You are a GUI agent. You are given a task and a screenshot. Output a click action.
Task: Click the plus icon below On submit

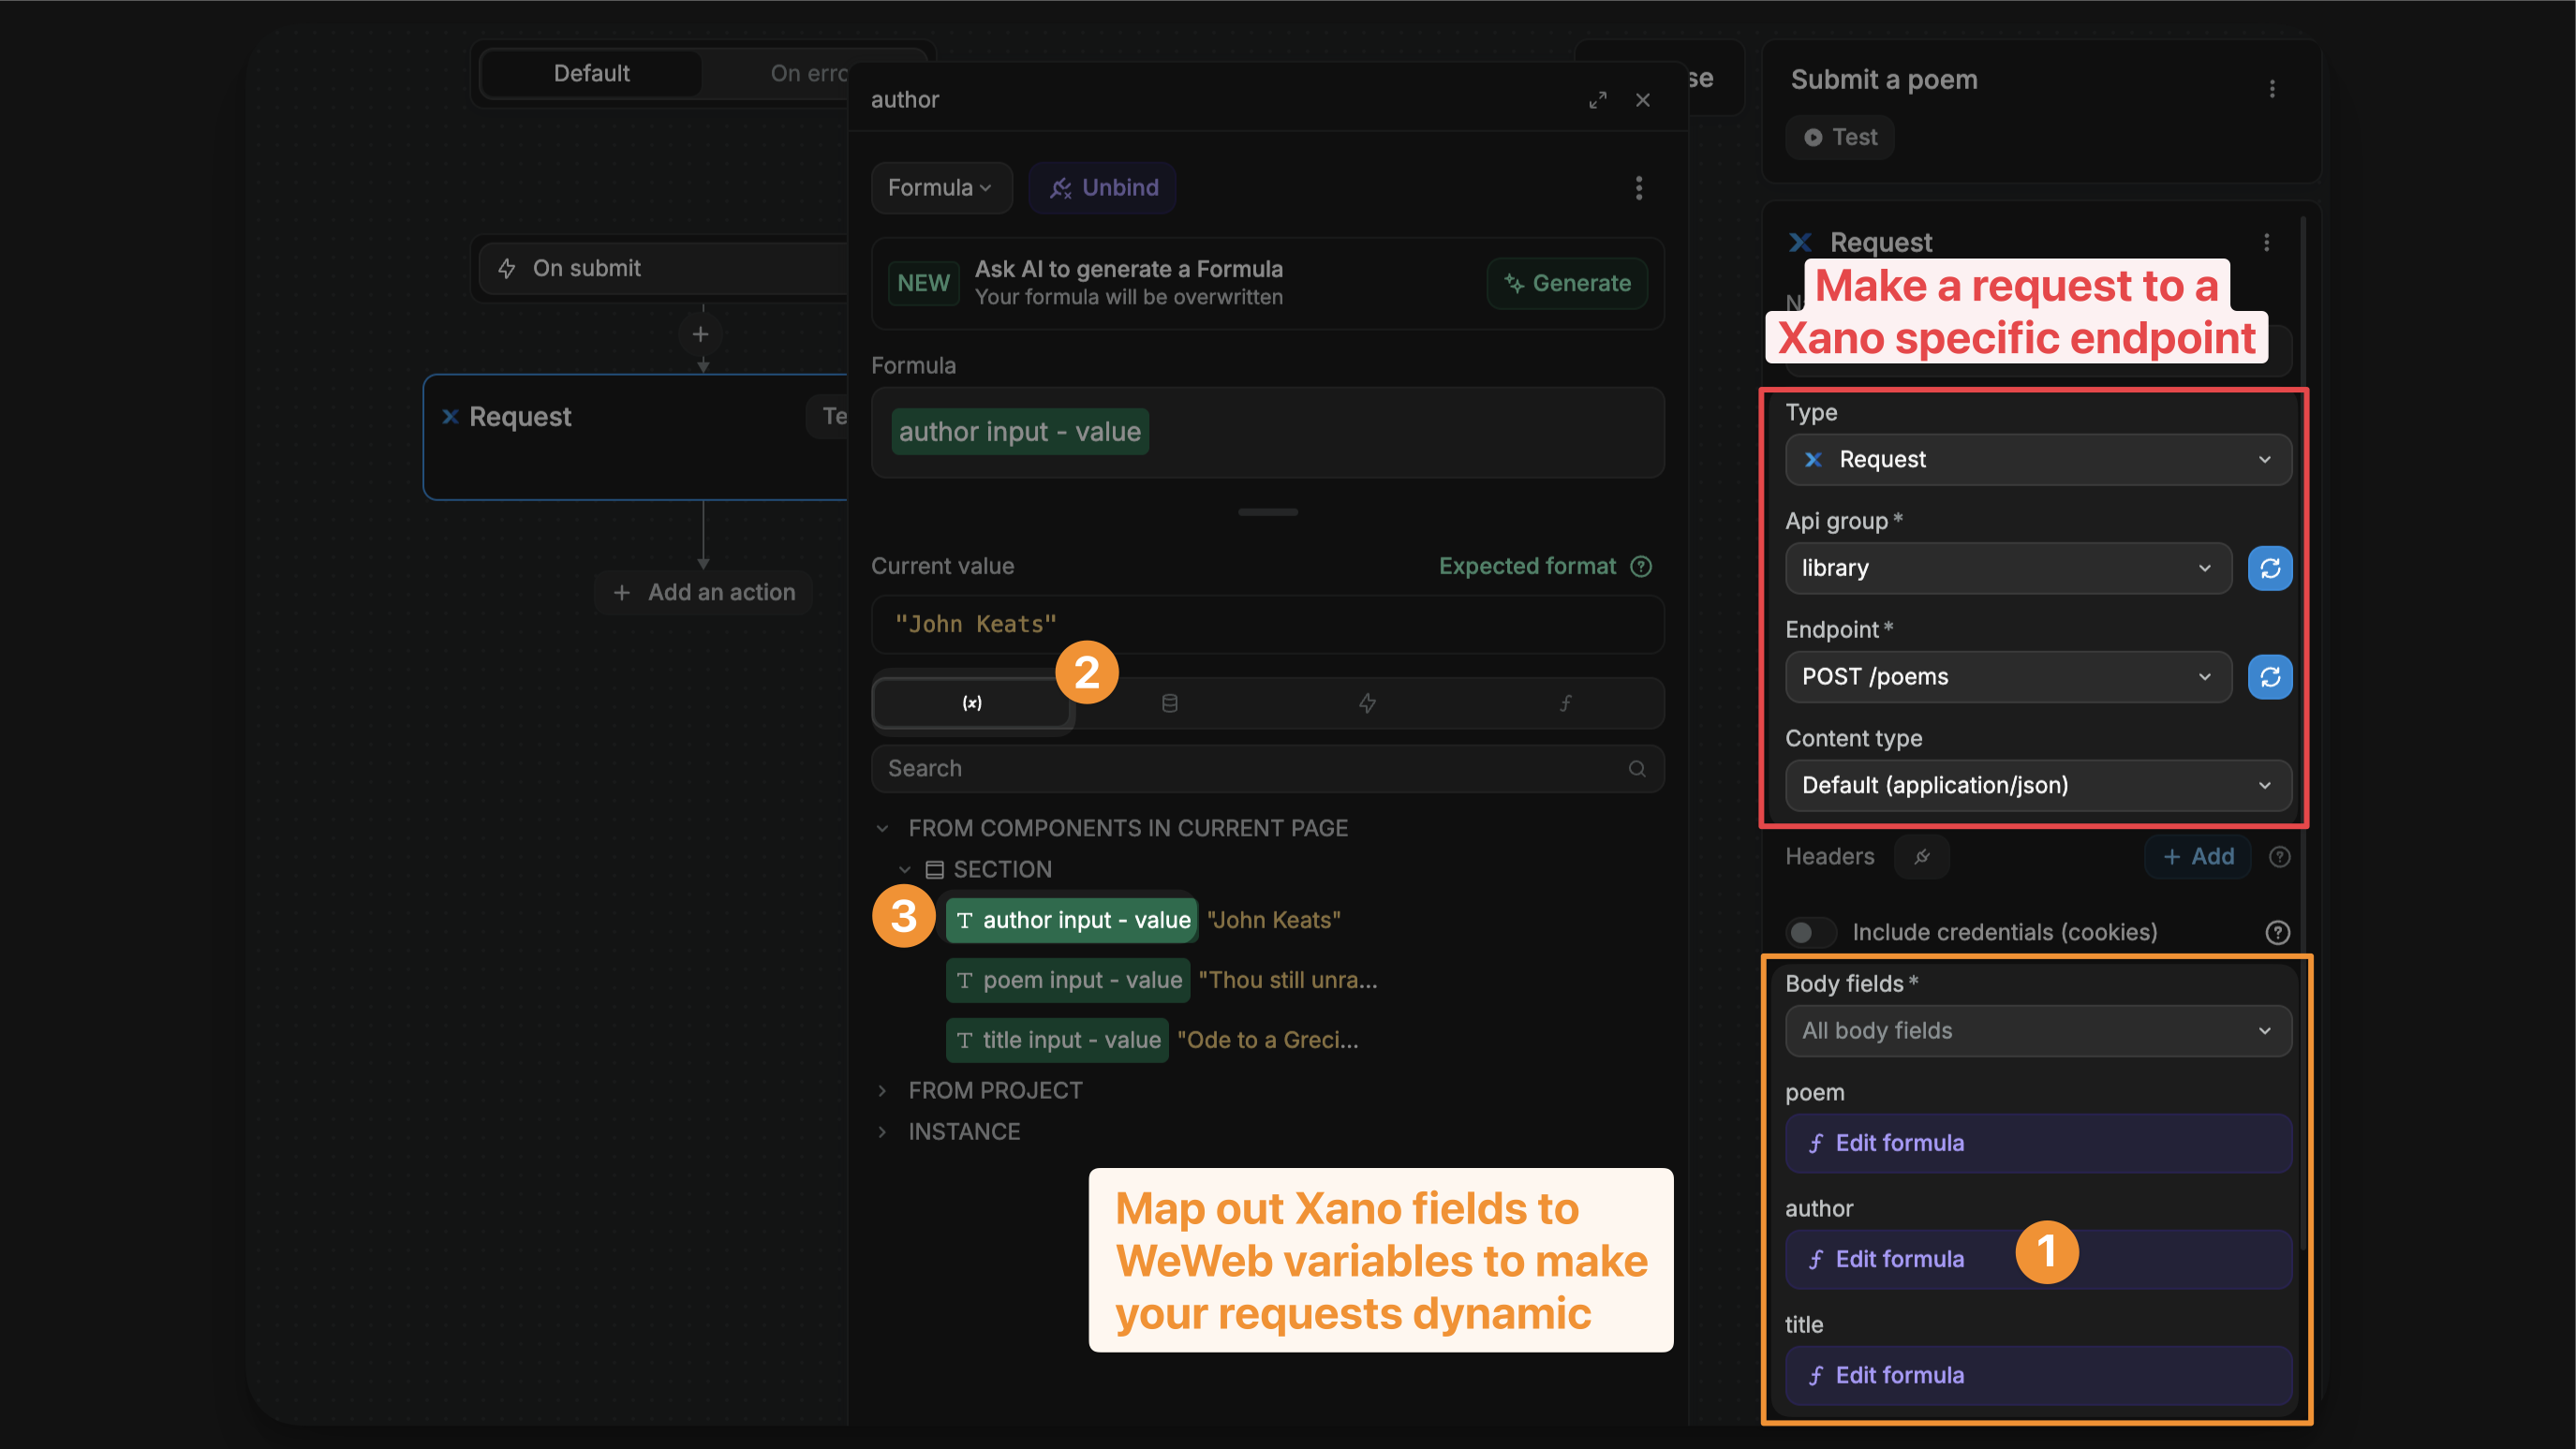(701, 334)
